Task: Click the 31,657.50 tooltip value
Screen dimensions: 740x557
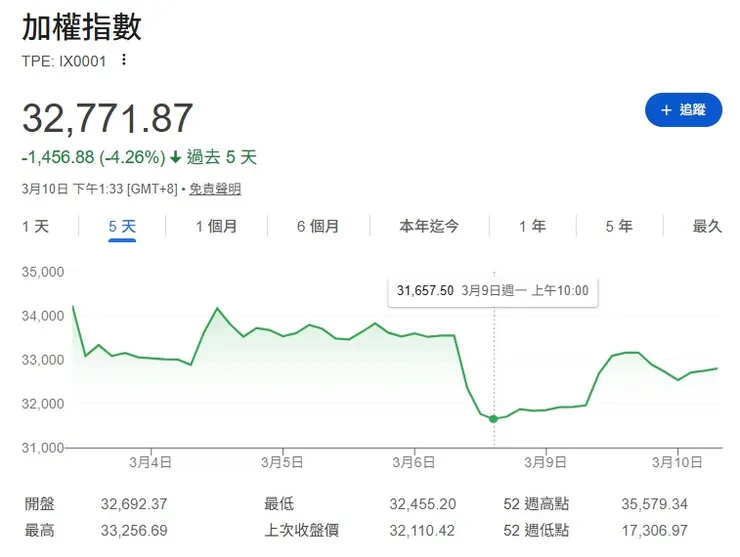Action: click(425, 290)
